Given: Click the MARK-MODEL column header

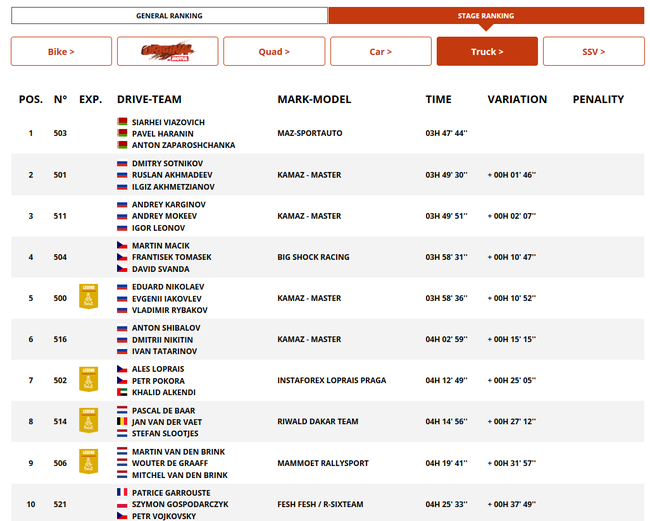Looking at the screenshot, I should click(314, 99).
